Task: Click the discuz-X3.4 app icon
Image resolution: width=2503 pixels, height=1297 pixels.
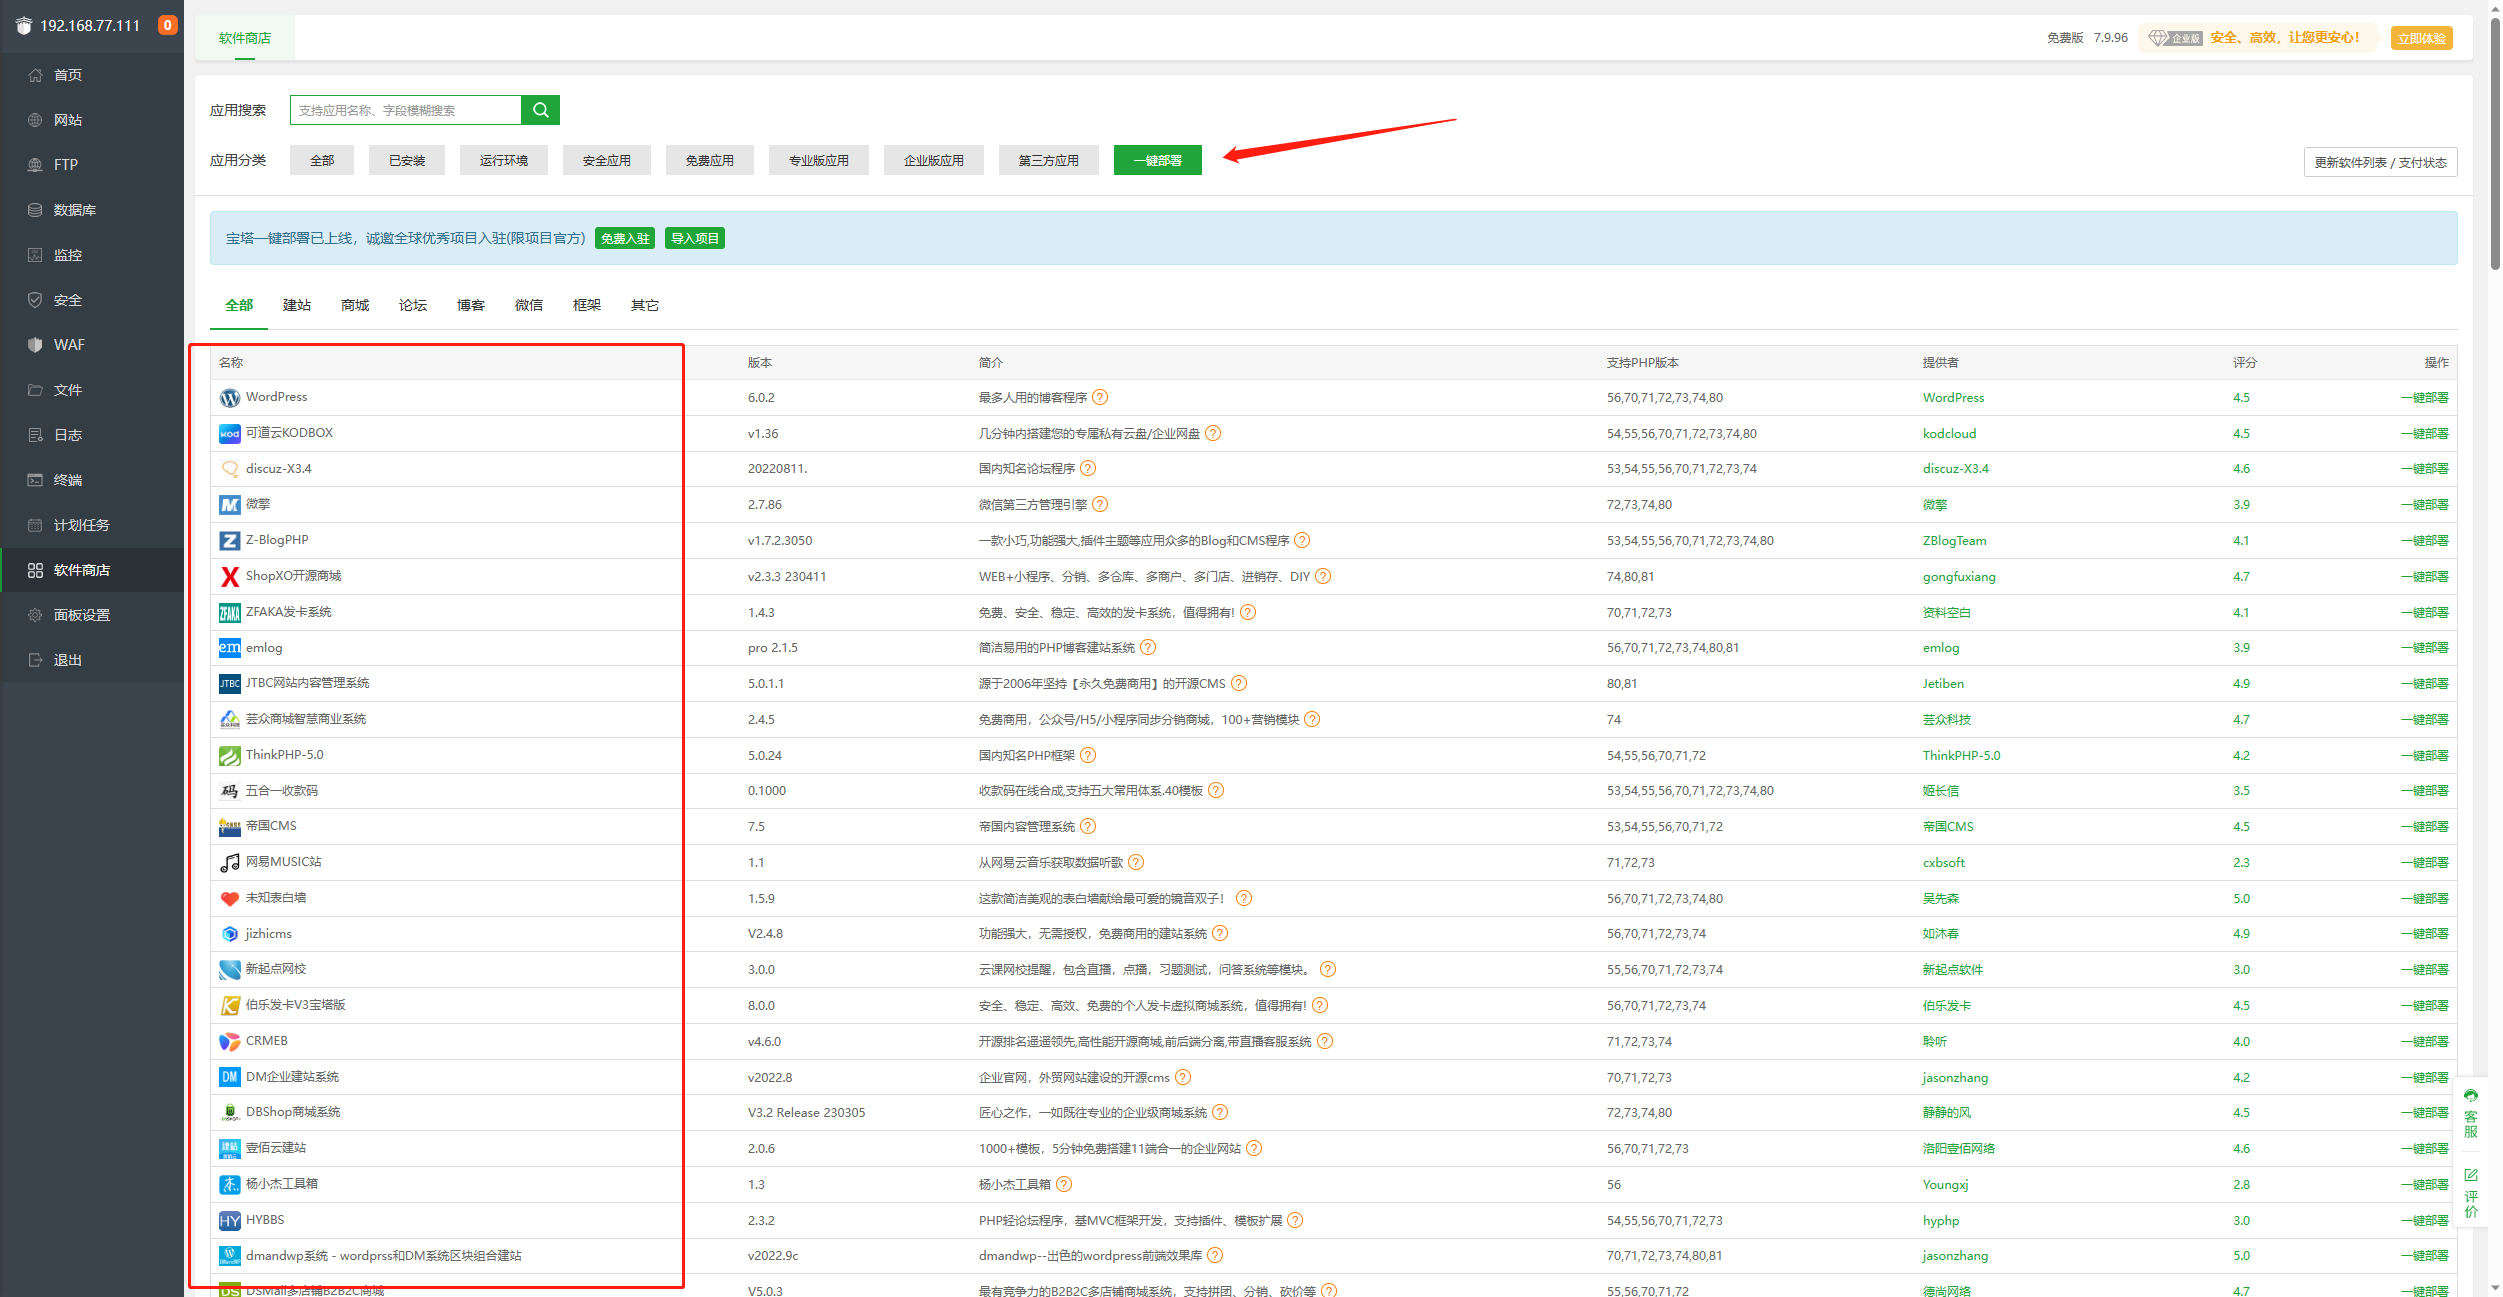Action: click(230, 469)
